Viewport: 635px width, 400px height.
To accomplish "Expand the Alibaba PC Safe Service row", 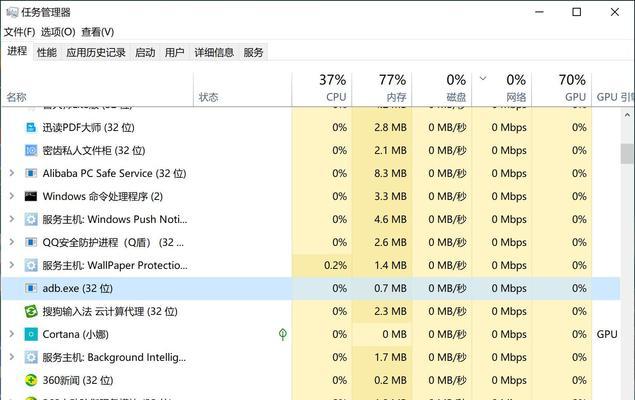I will (12, 173).
